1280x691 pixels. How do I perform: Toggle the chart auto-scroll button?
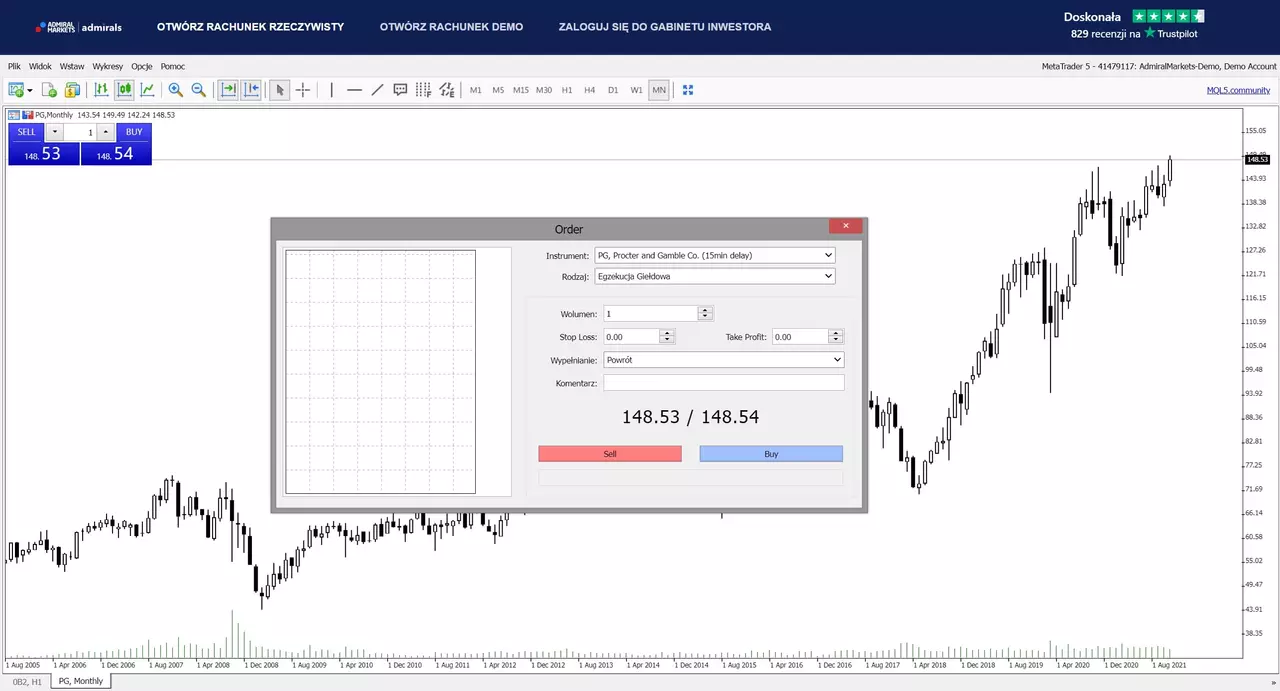coord(228,90)
